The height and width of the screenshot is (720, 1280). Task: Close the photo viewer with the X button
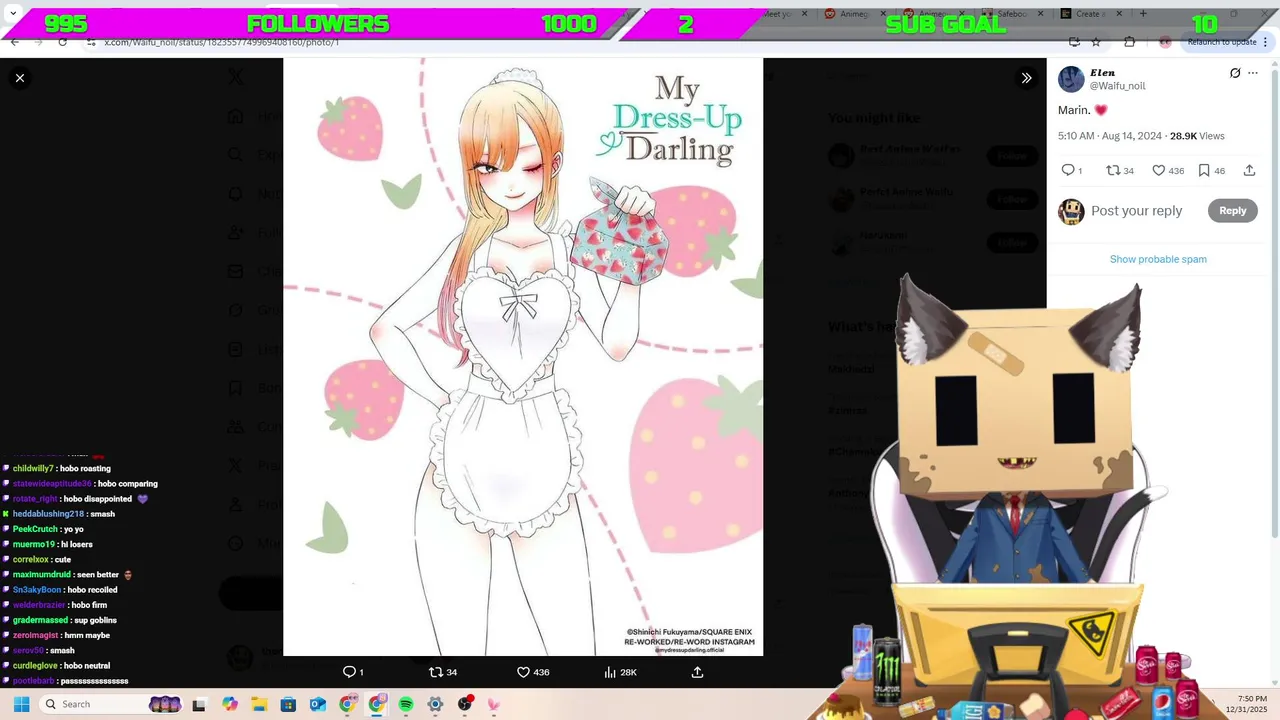click(x=20, y=78)
